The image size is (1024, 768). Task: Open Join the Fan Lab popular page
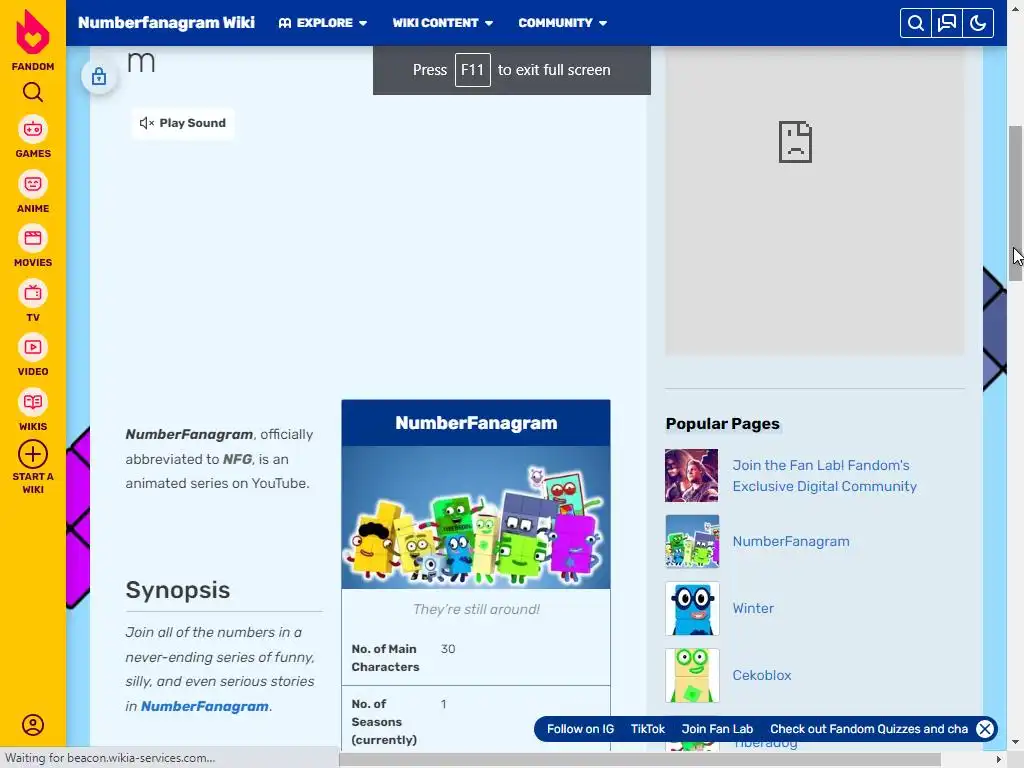(824, 475)
